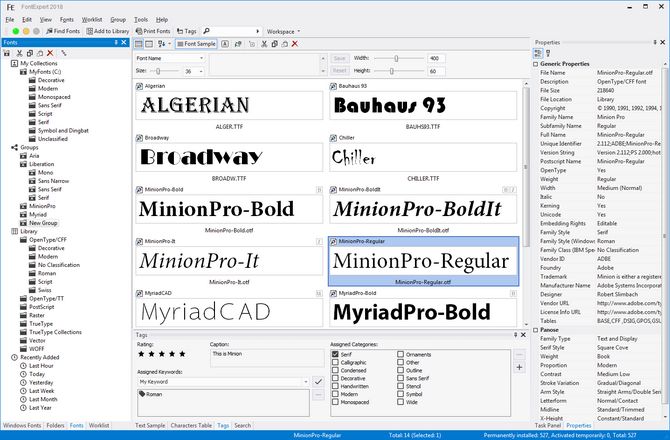The image size is (670, 440).
Task: Select Last Week under Recently Added
Action: point(41,391)
